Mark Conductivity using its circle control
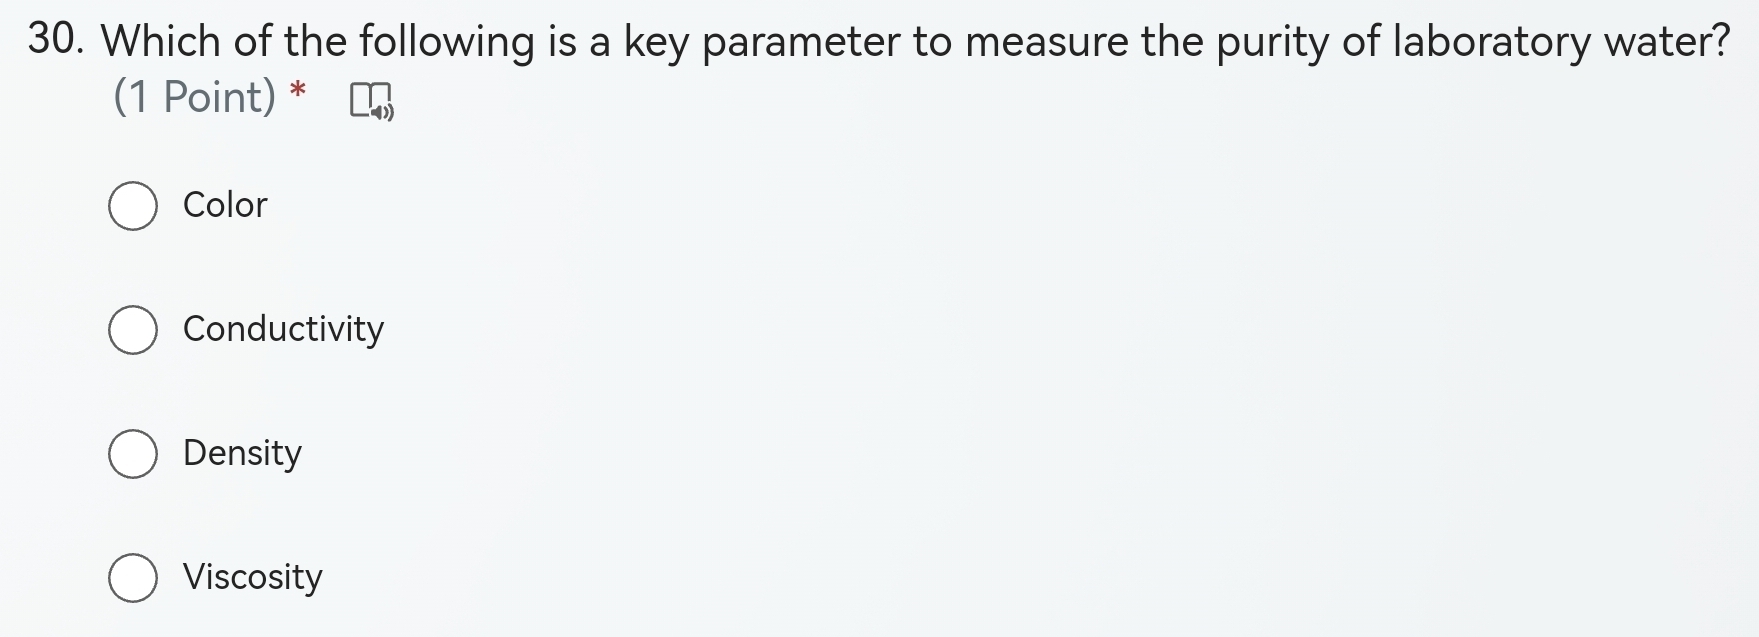The height and width of the screenshot is (637, 1759). coord(131,329)
